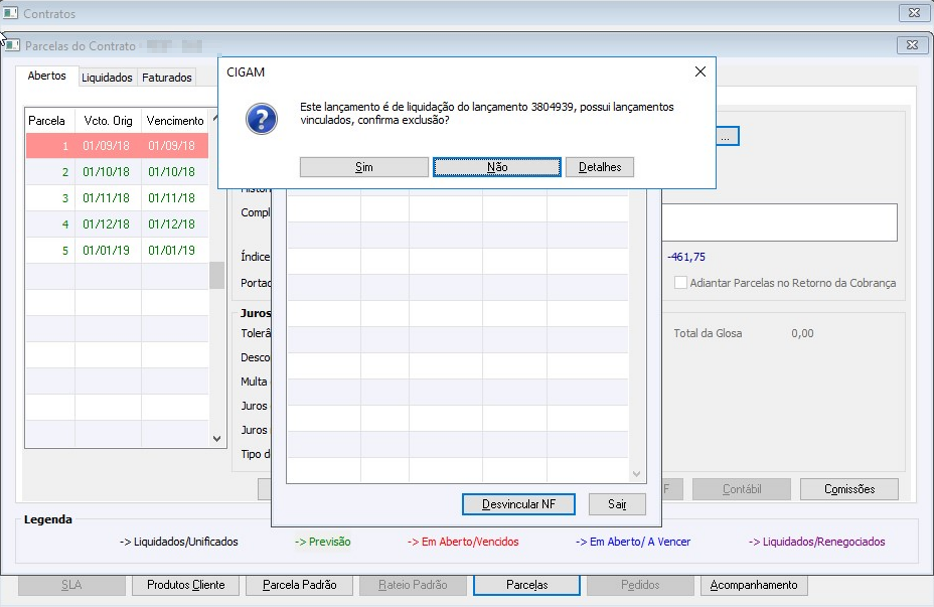Viewport: 934px width, 607px height.
Task: Click the Vencimento column header
Action: point(175,121)
